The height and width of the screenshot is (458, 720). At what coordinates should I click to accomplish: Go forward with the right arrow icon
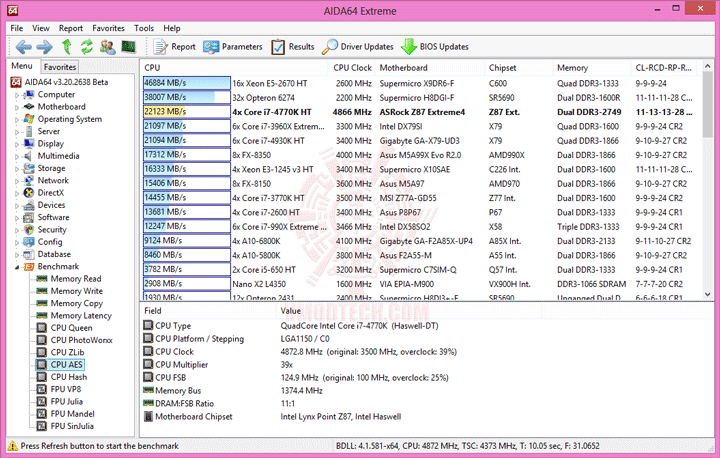click(45, 46)
